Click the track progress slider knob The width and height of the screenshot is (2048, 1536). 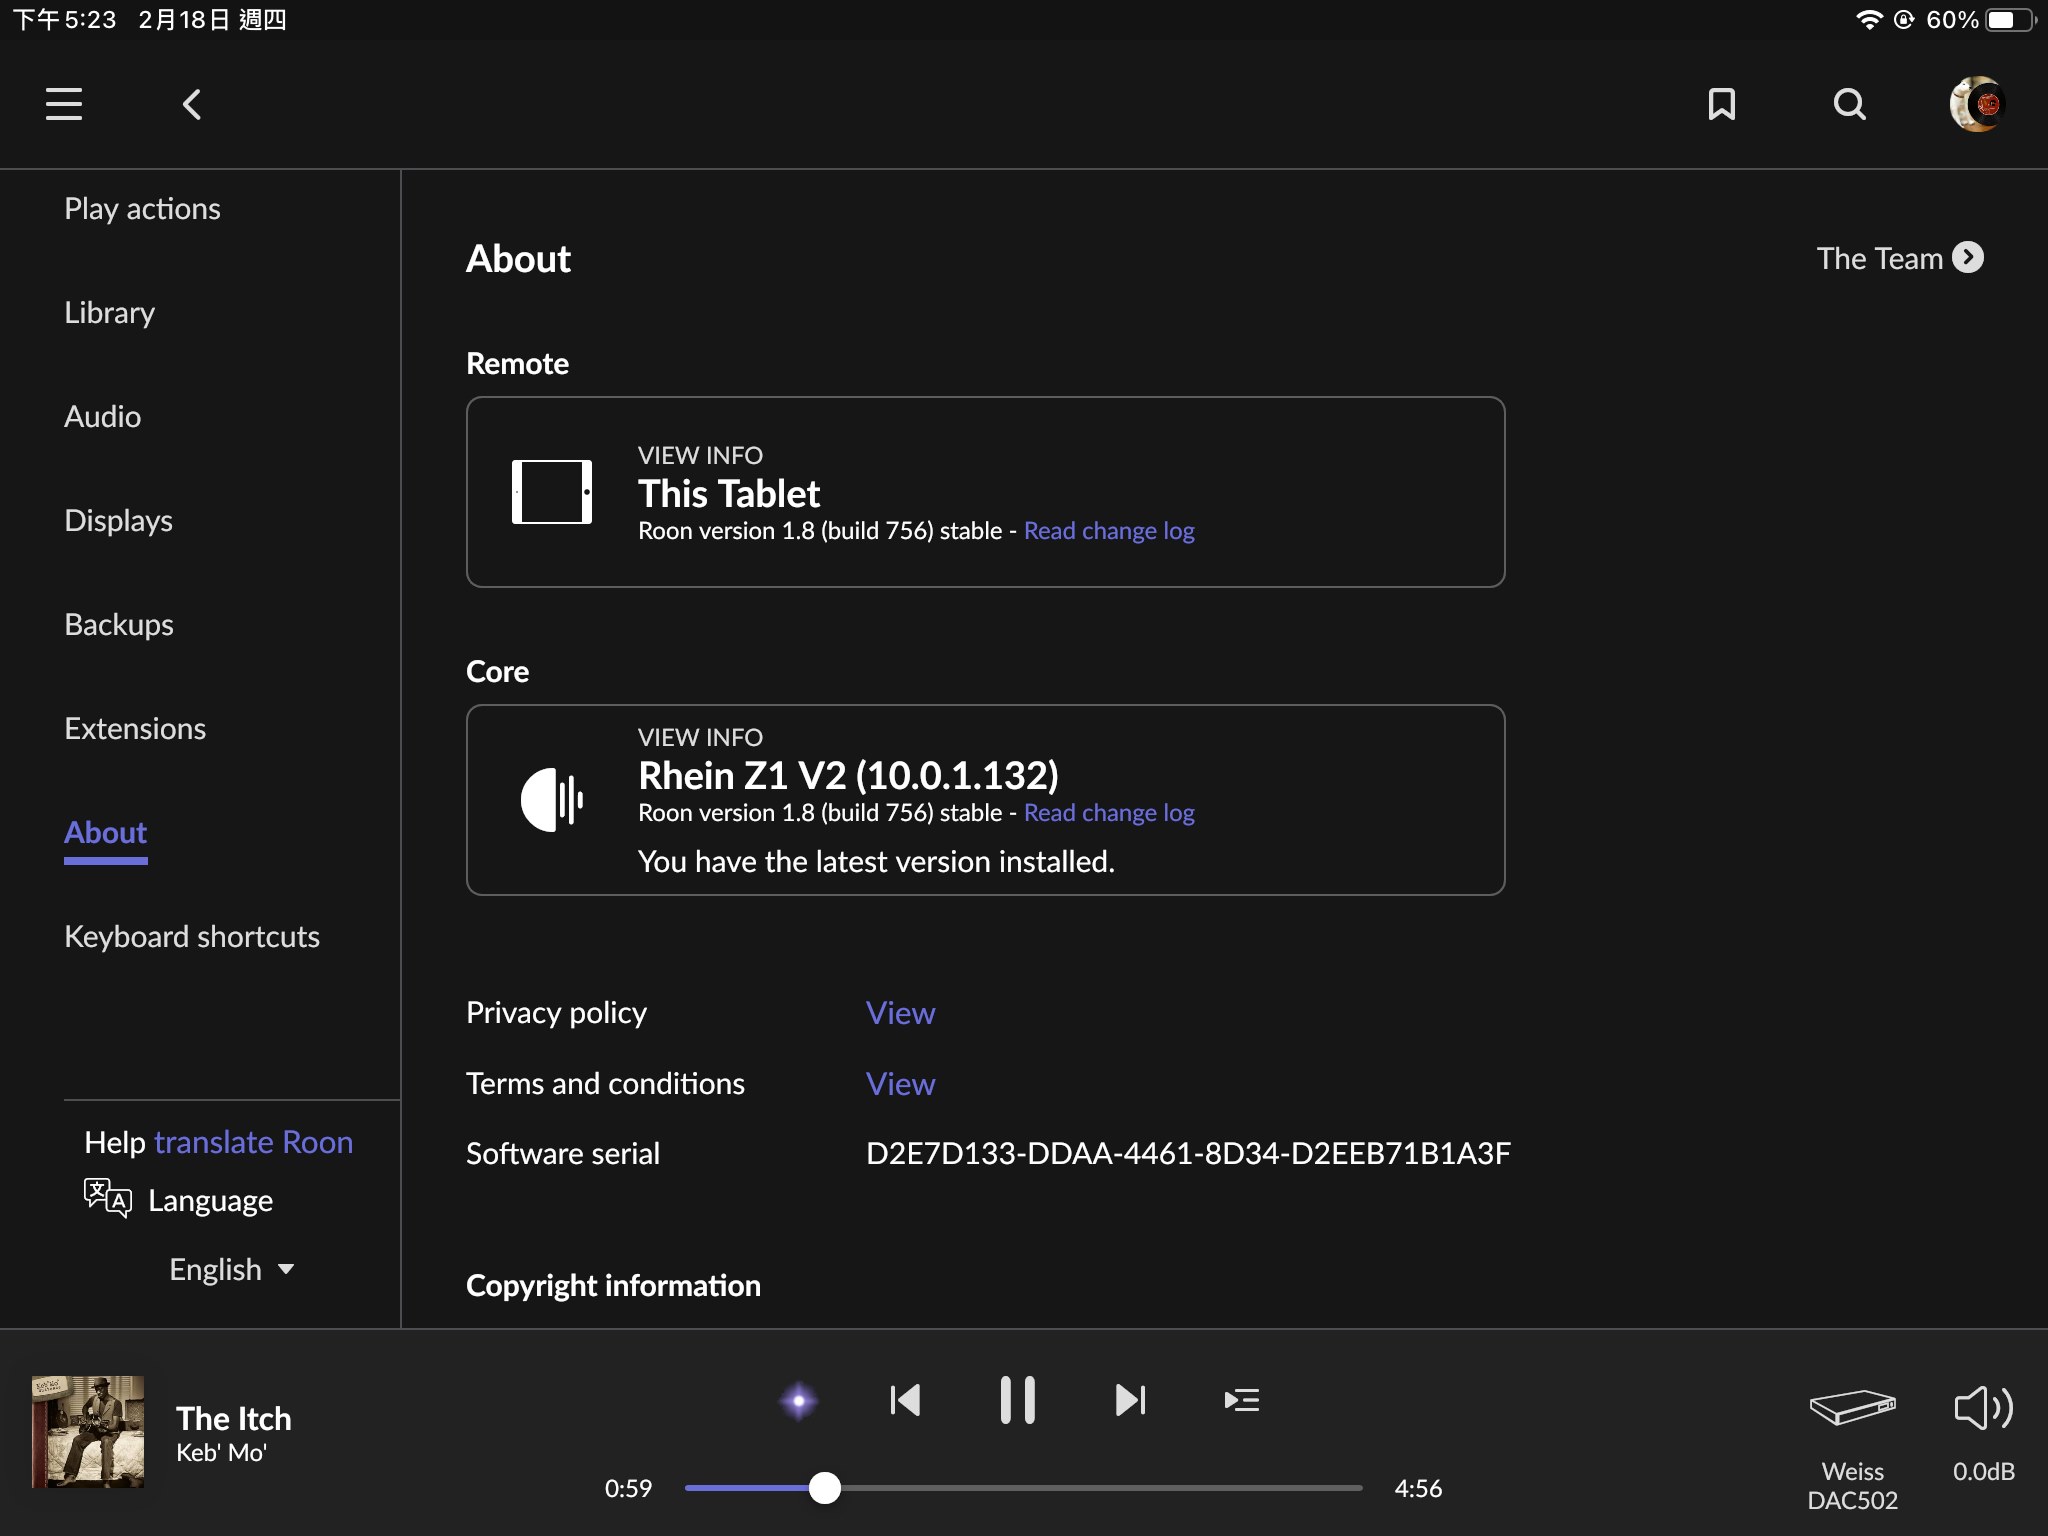[x=824, y=1488]
